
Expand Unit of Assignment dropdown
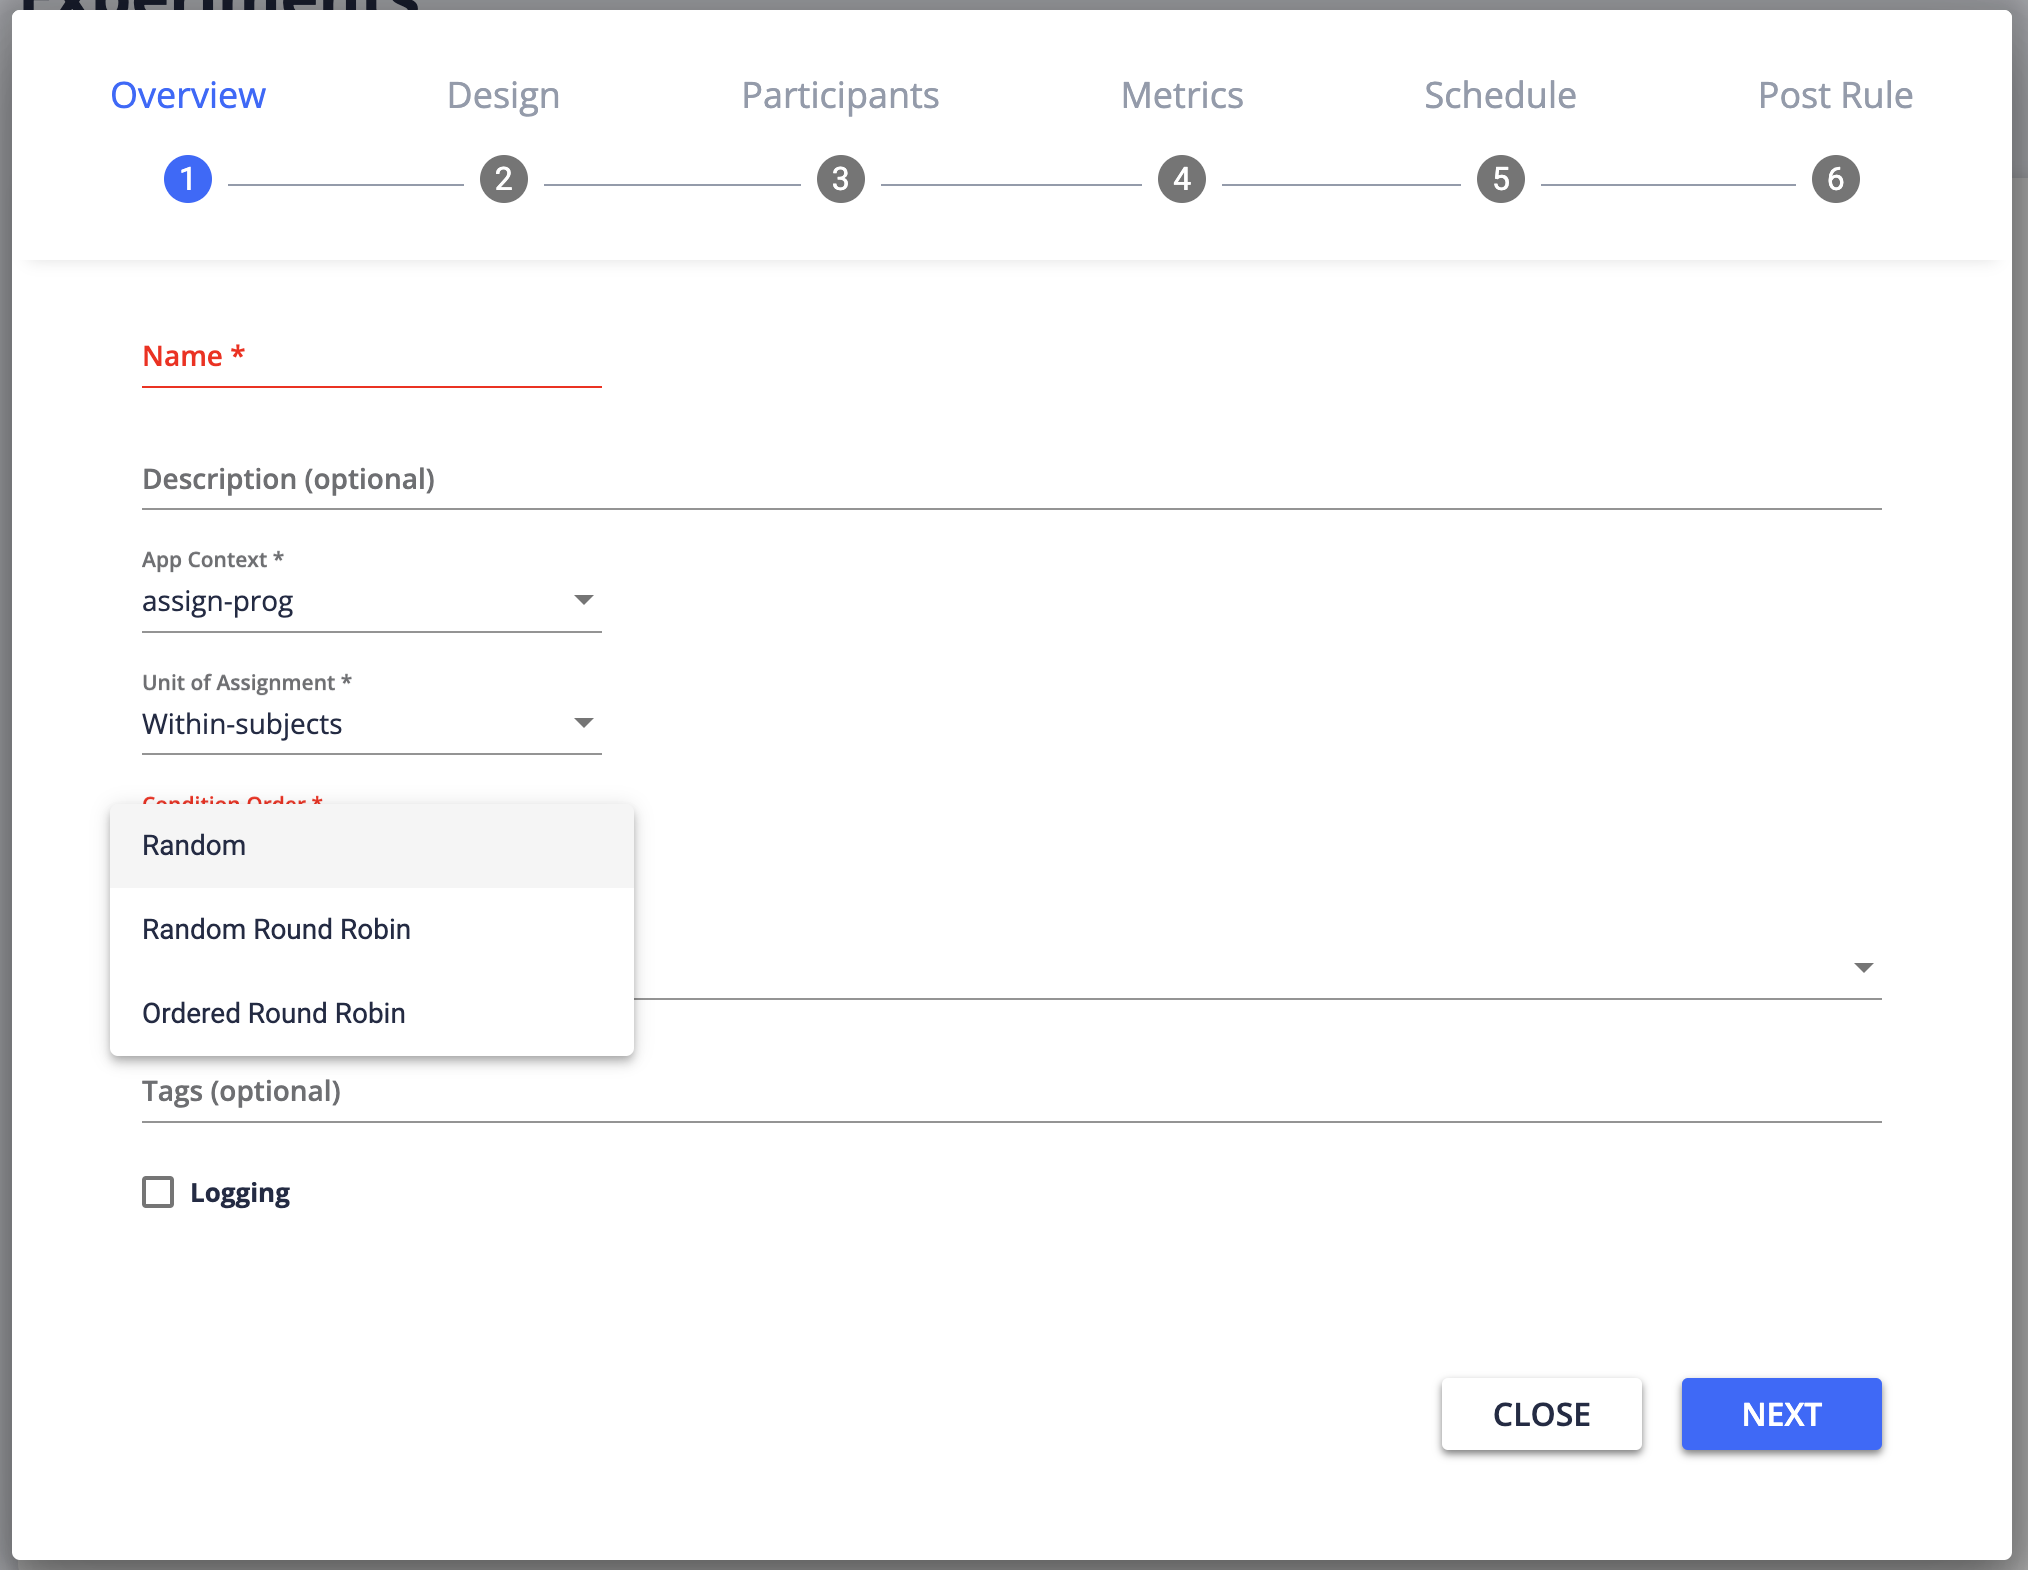click(584, 723)
